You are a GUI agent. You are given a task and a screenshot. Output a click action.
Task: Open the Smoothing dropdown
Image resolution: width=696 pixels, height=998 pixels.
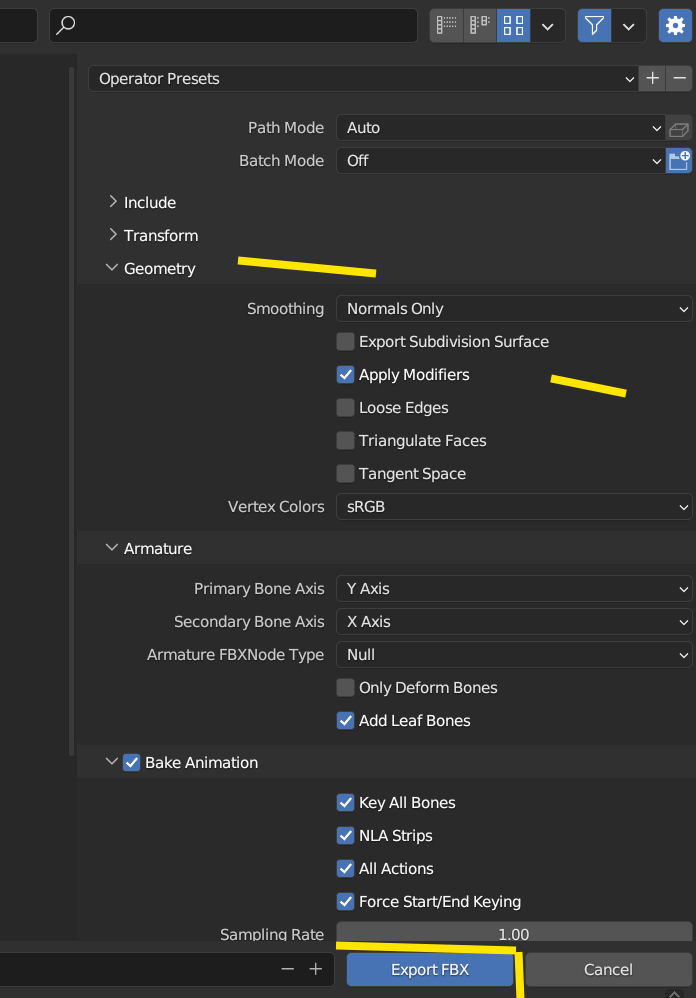coord(513,309)
